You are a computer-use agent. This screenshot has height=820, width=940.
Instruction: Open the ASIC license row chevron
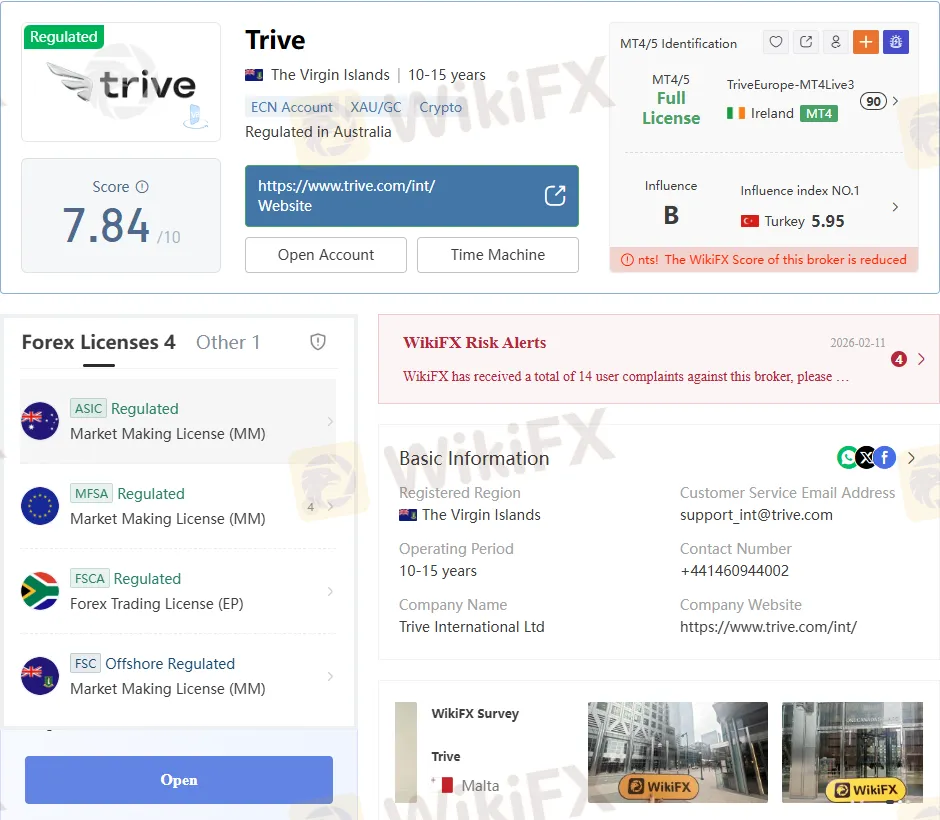point(330,421)
